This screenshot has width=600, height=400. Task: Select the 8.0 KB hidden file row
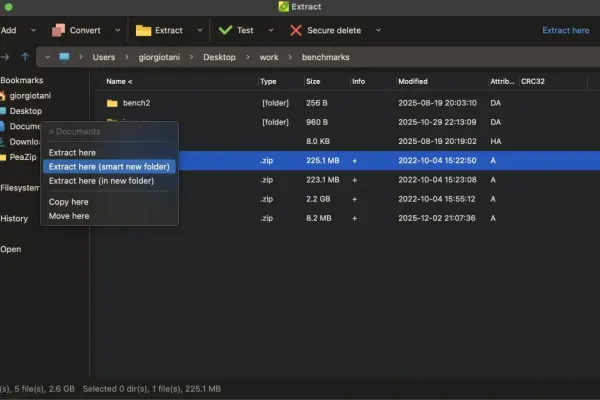388,141
